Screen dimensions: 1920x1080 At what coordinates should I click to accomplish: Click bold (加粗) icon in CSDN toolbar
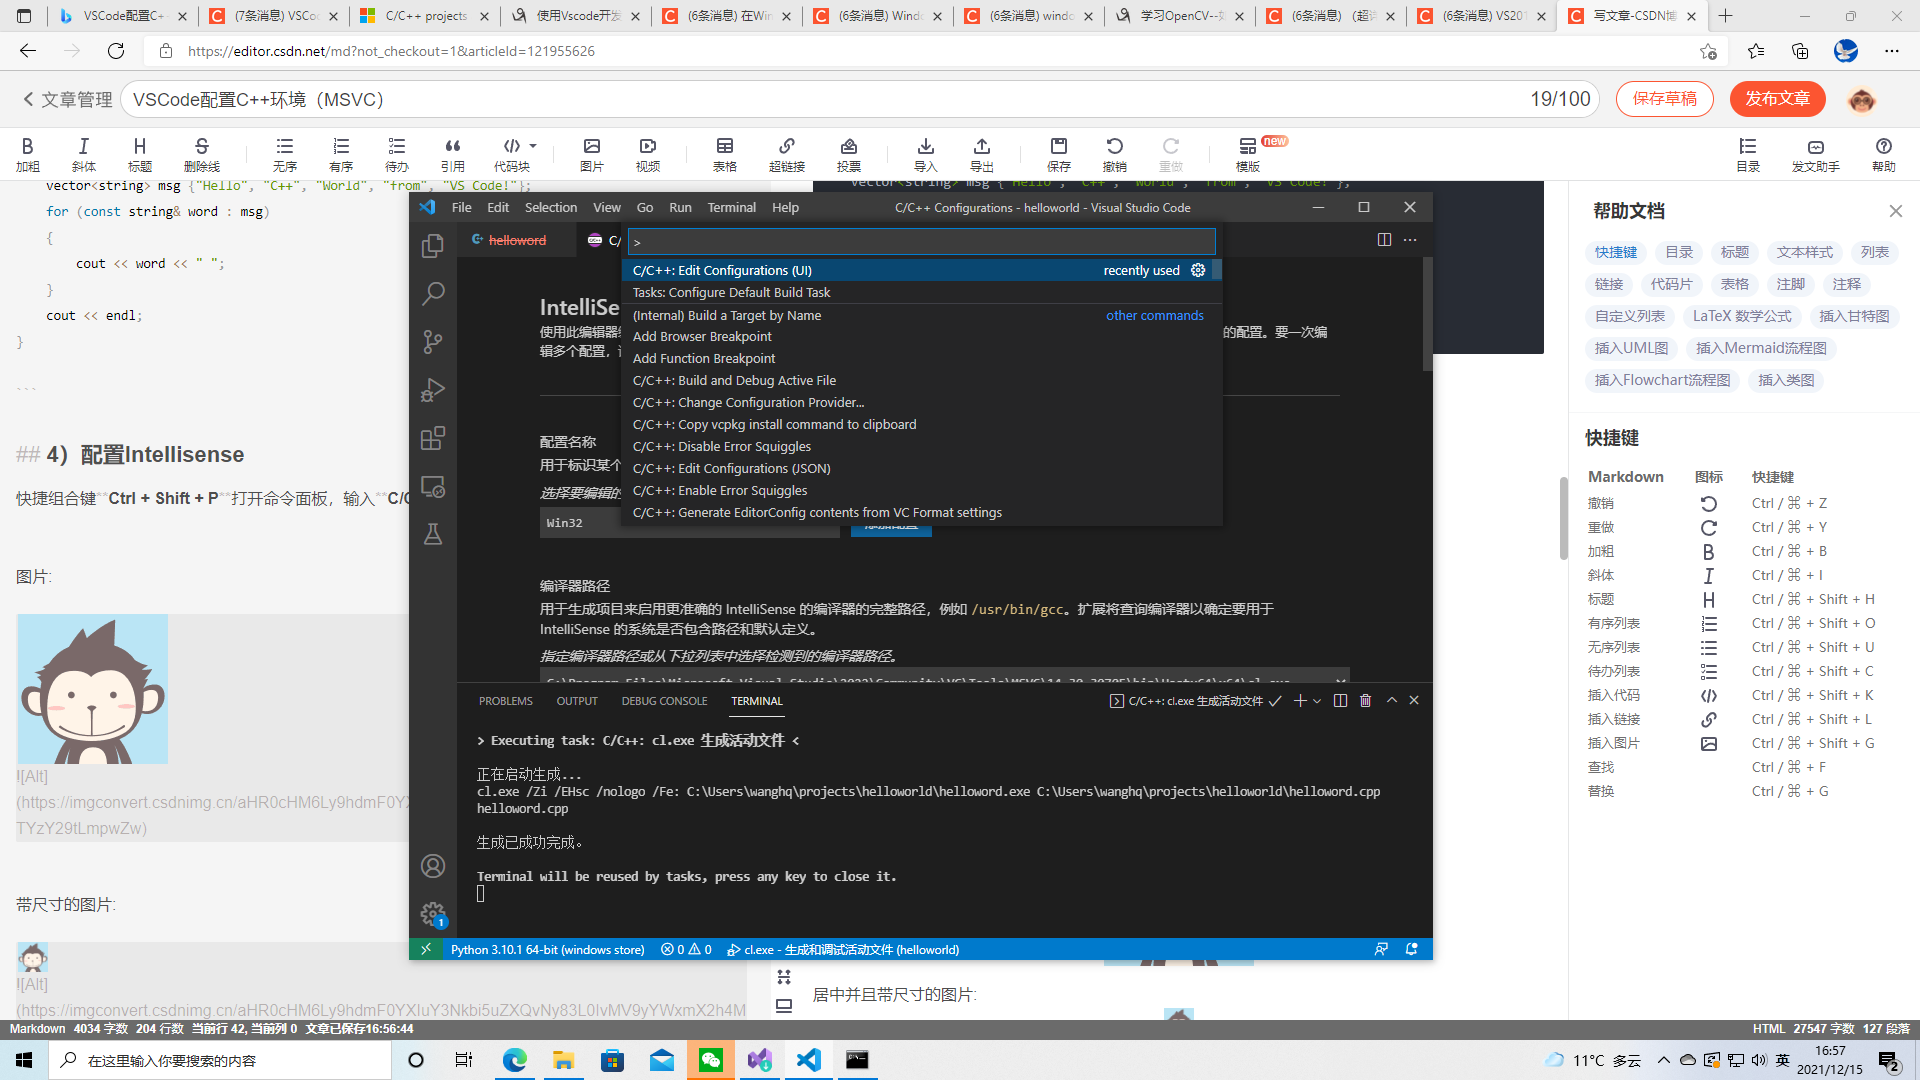pos(27,154)
